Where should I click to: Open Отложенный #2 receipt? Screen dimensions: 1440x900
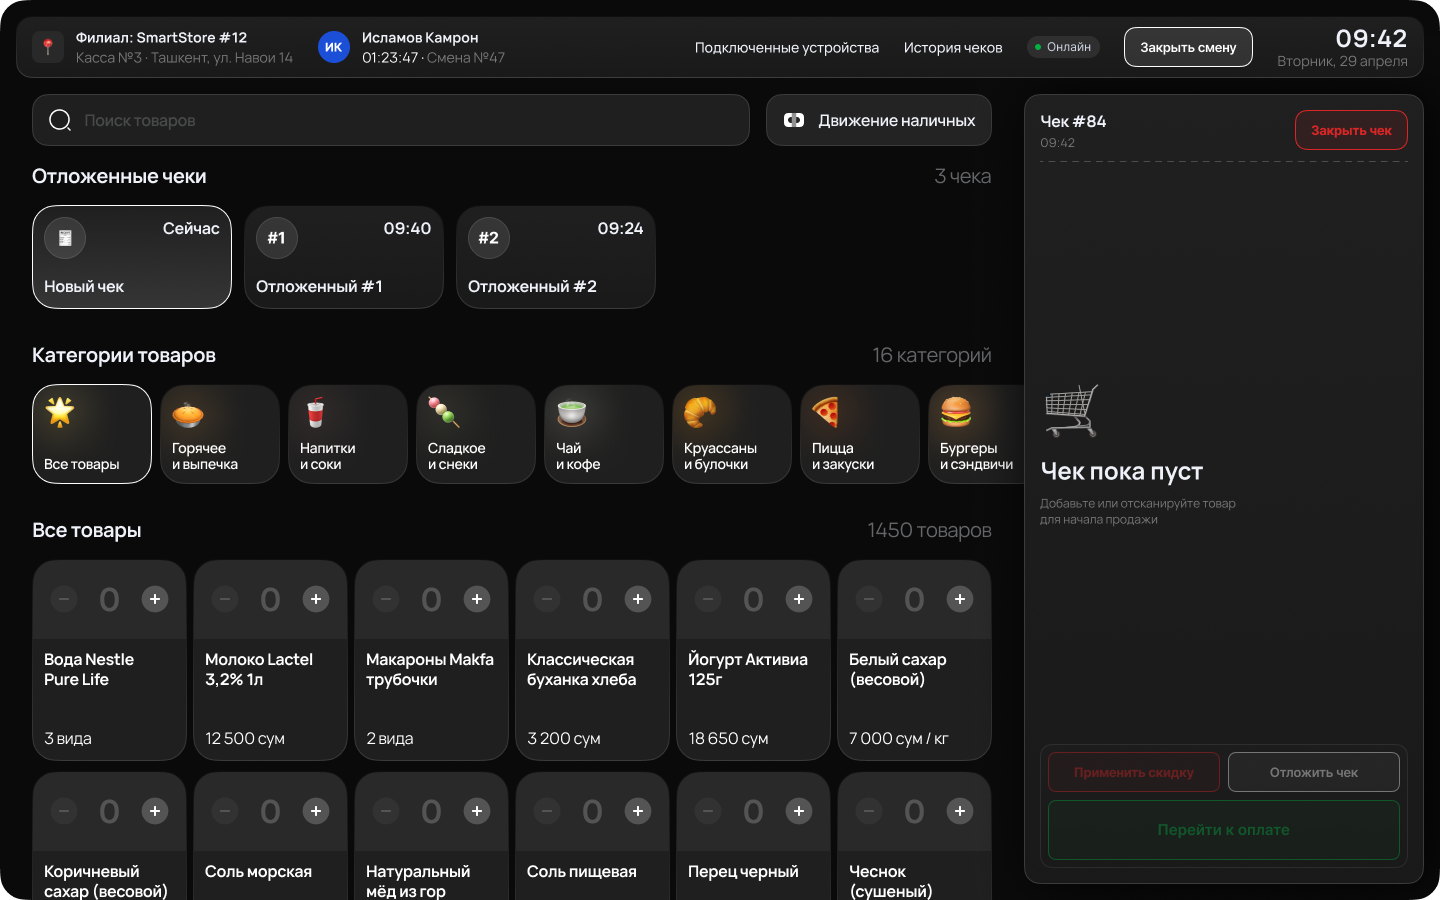coord(556,257)
